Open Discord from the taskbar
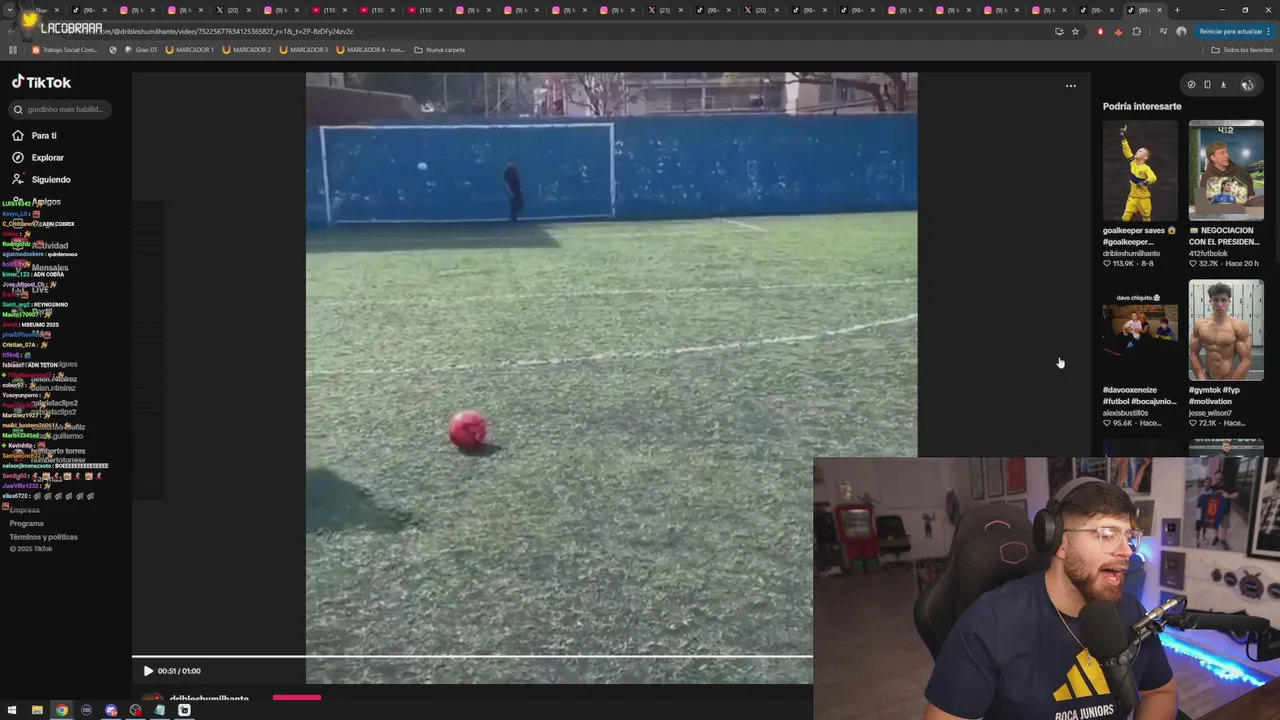The height and width of the screenshot is (720, 1280). (111, 710)
